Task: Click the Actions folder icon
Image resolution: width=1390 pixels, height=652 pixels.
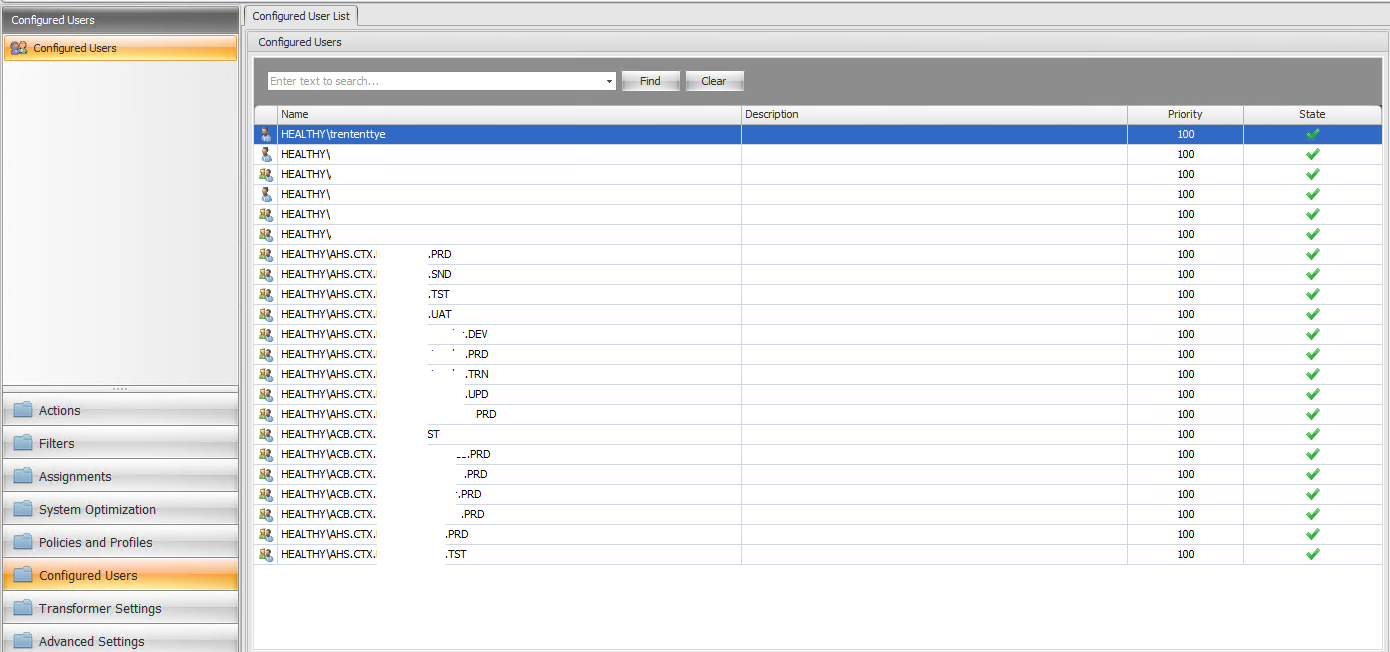Action: coord(22,410)
